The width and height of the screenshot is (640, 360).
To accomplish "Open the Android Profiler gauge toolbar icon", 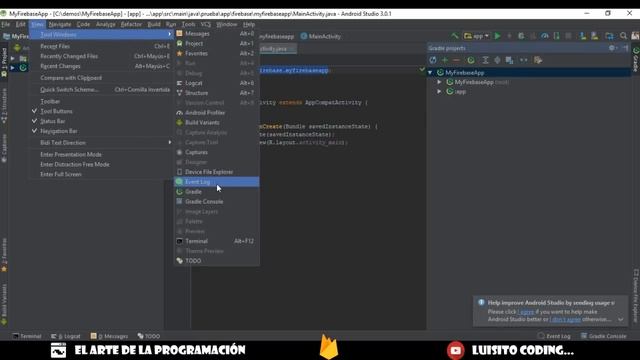I will pos(544,36).
